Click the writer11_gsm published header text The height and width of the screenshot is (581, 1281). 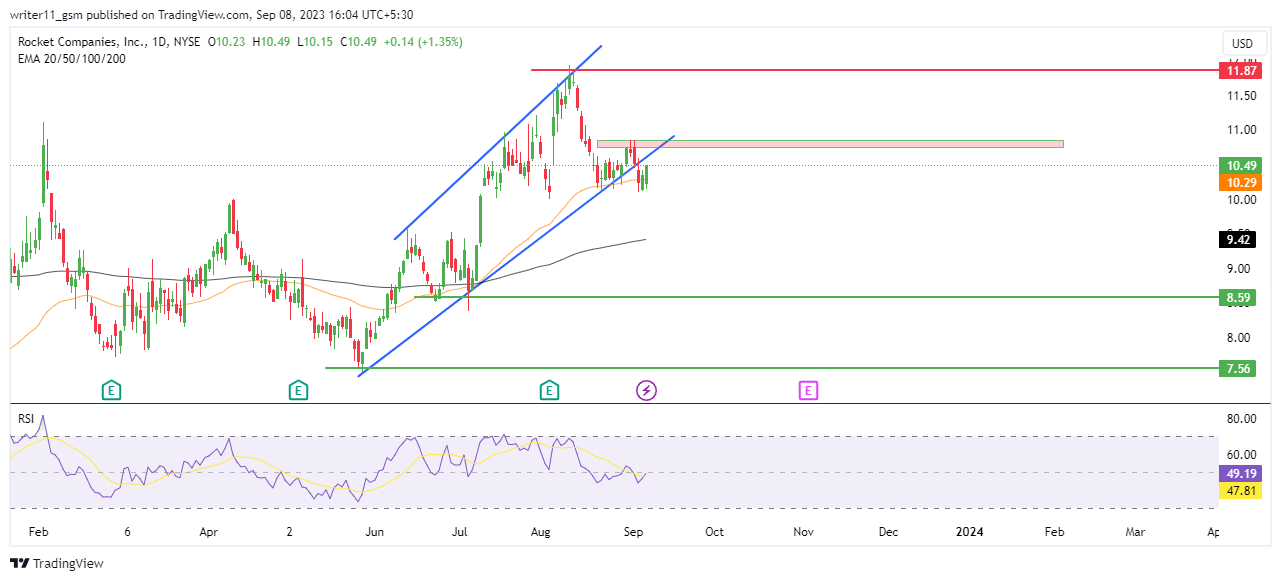(x=211, y=14)
